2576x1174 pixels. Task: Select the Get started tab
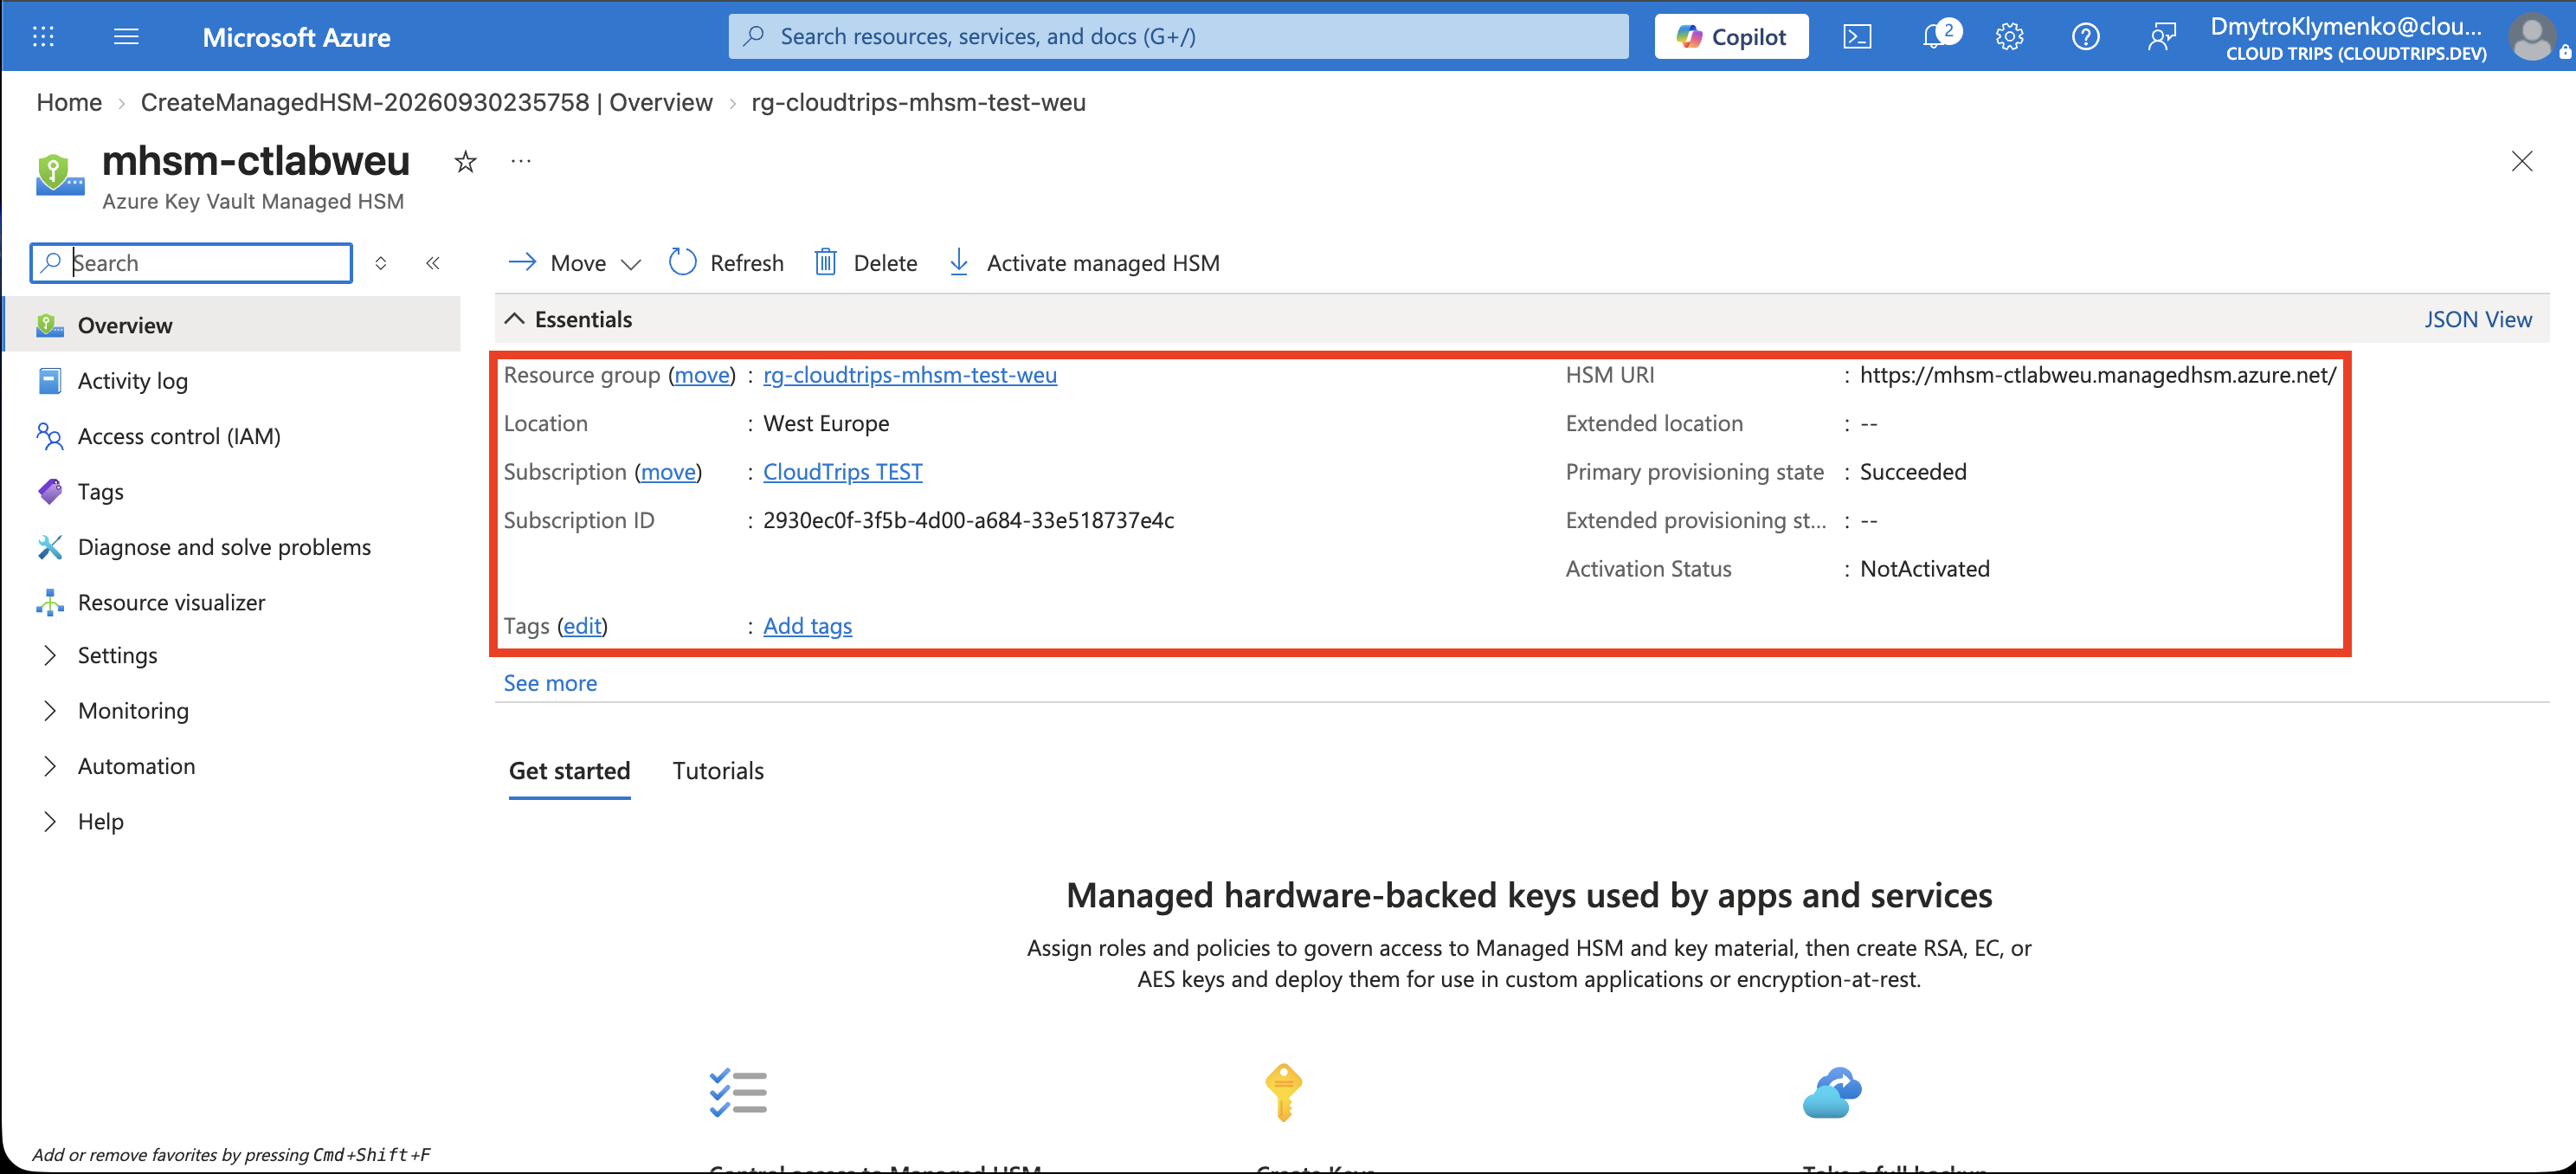[x=569, y=771]
